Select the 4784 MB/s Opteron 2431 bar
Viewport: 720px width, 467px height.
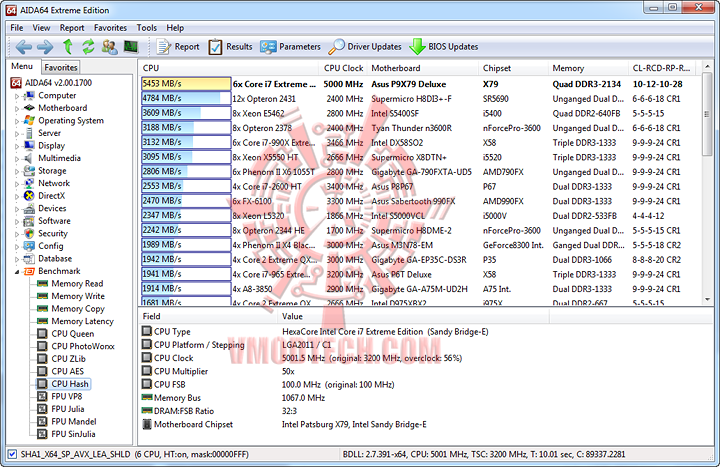[x=186, y=98]
